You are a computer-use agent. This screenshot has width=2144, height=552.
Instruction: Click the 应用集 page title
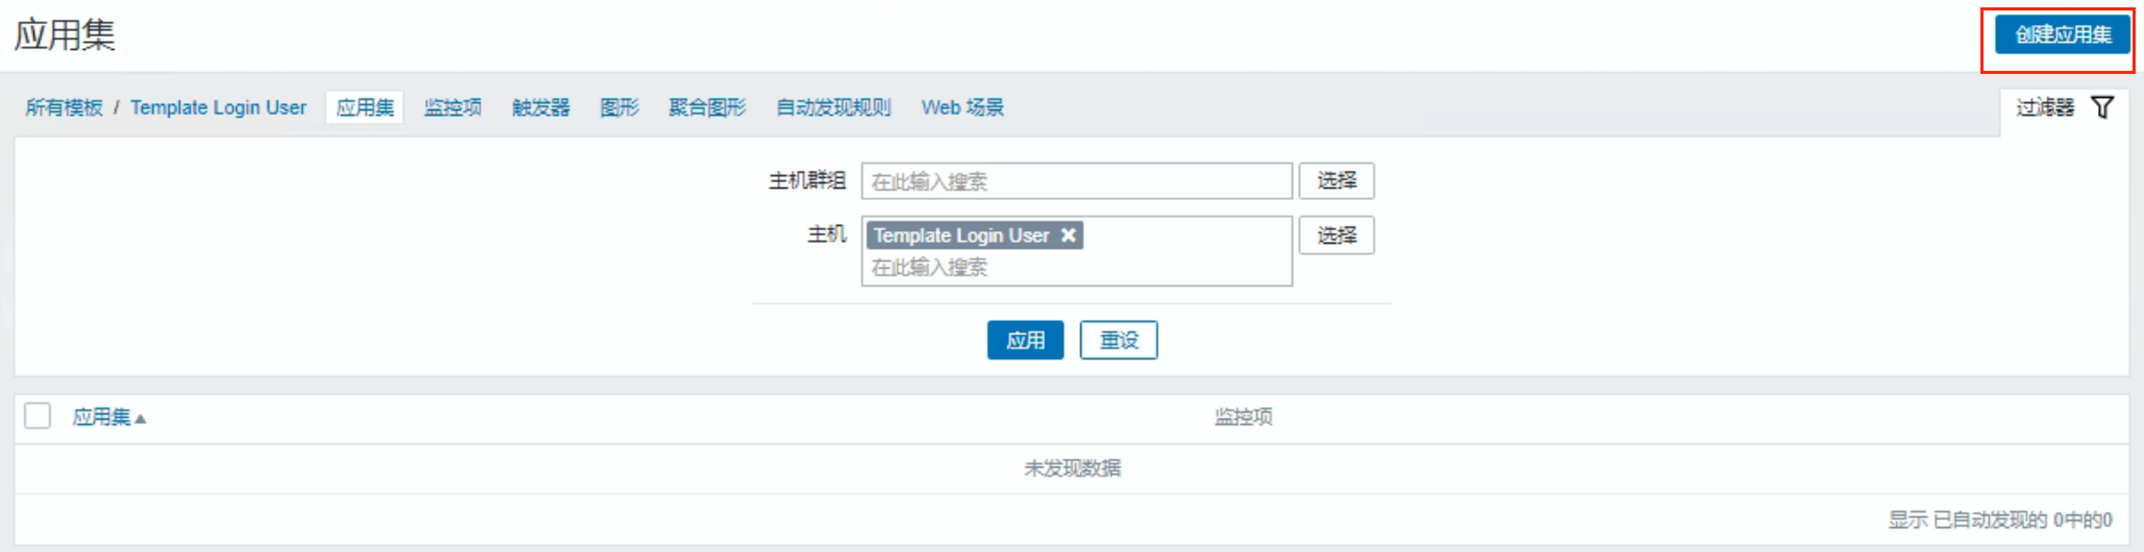tap(65, 35)
